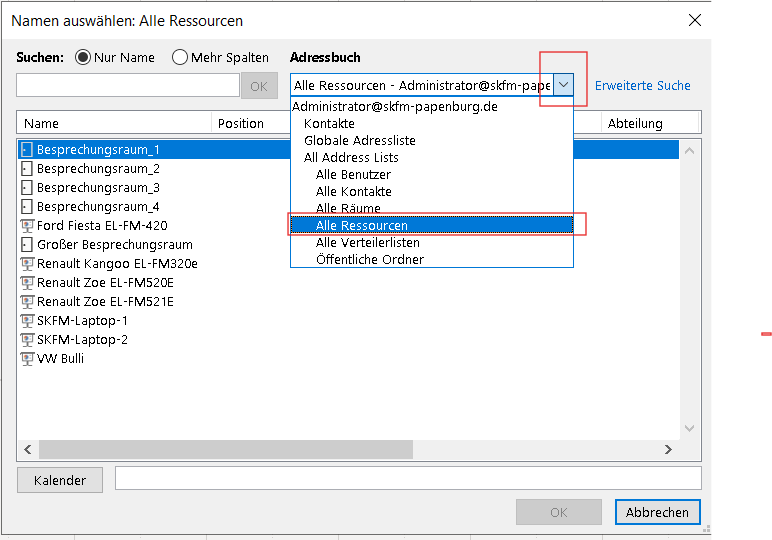Click the Kalender button
This screenshot has width=772, height=540.
(60, 481)
